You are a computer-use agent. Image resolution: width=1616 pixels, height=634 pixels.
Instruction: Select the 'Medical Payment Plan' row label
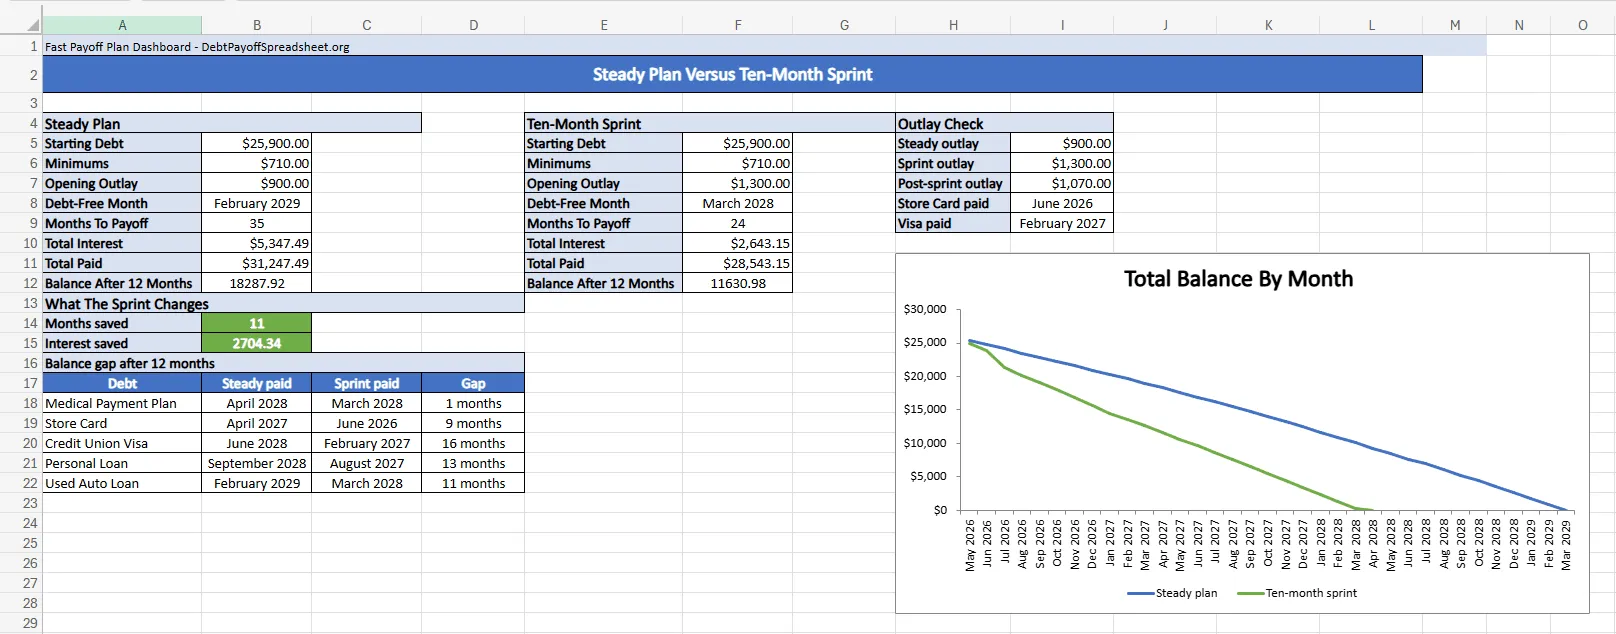pyautogui.click(x=122, y=403)
